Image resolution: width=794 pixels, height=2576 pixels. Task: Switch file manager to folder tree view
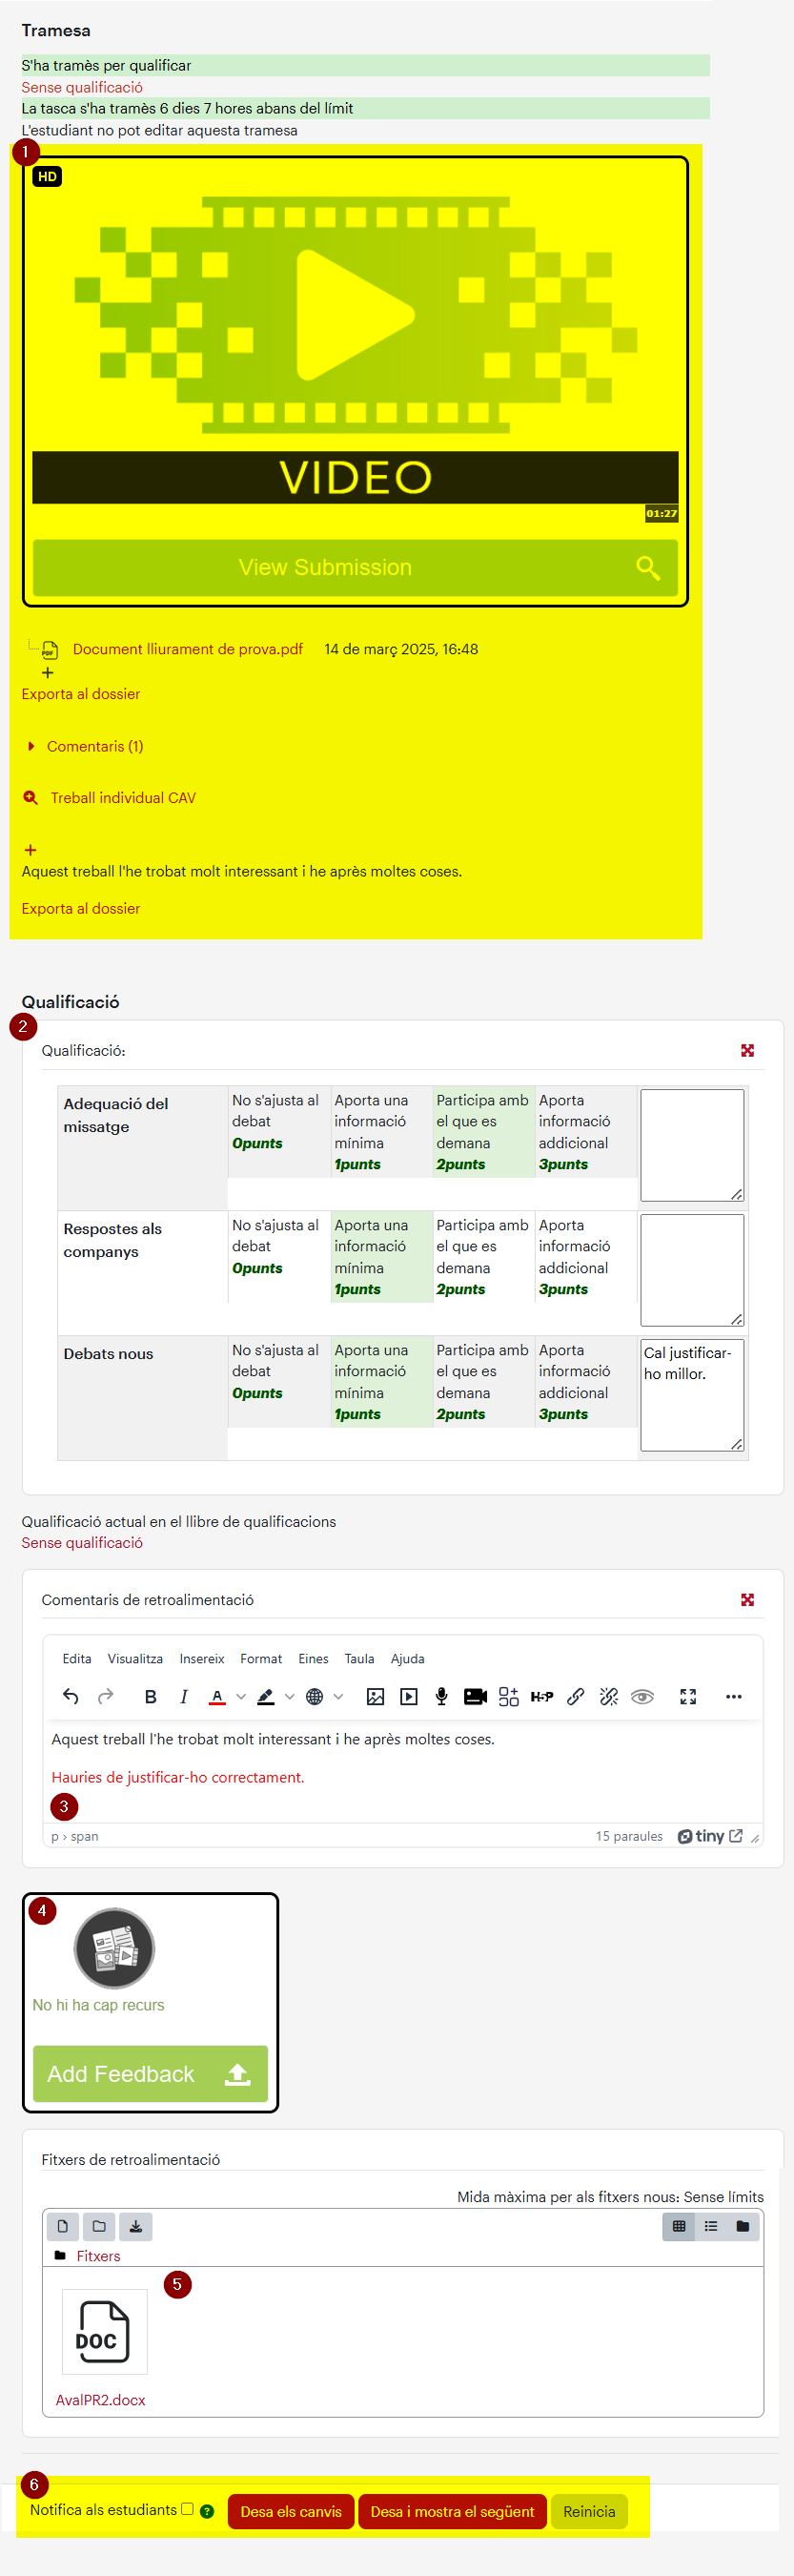[x=743, y=2226]
